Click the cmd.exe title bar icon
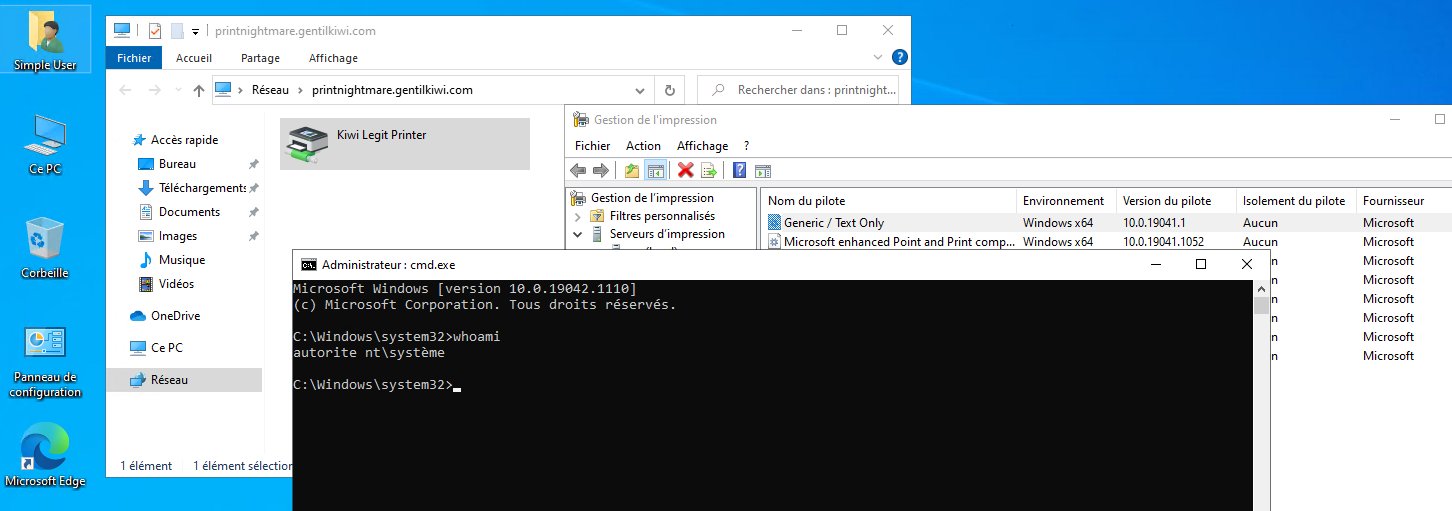1452x511 pixels. [310, 265]
